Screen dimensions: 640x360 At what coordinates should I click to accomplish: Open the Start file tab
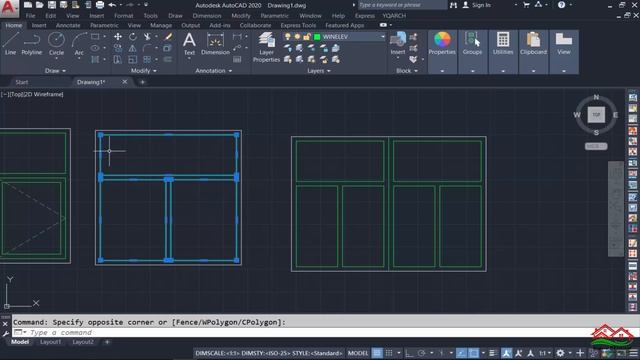click(22, 82)
